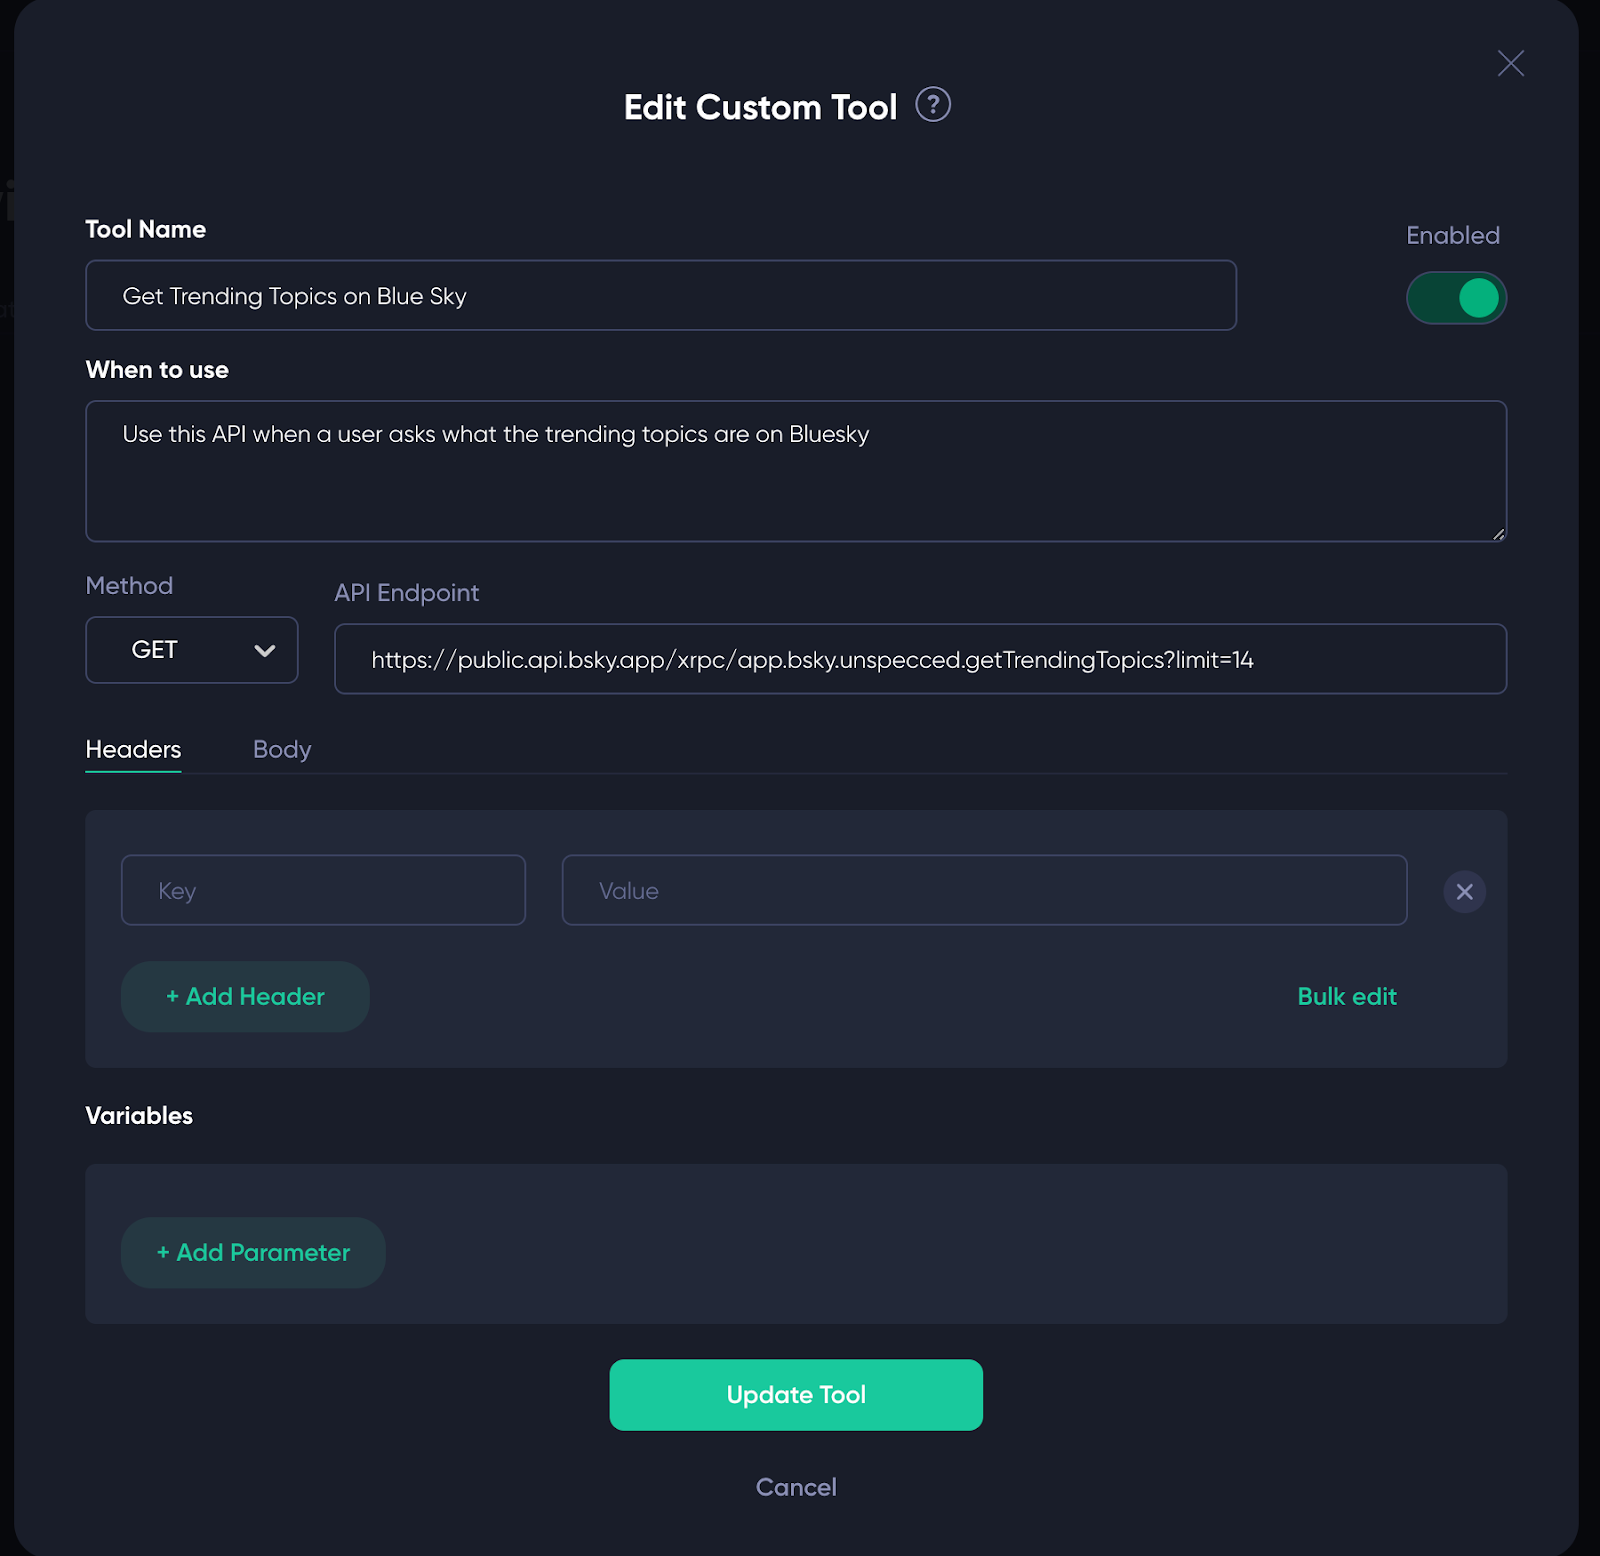
Task: Open Bulk edit for headers
Action: [x=1346, y=996]
